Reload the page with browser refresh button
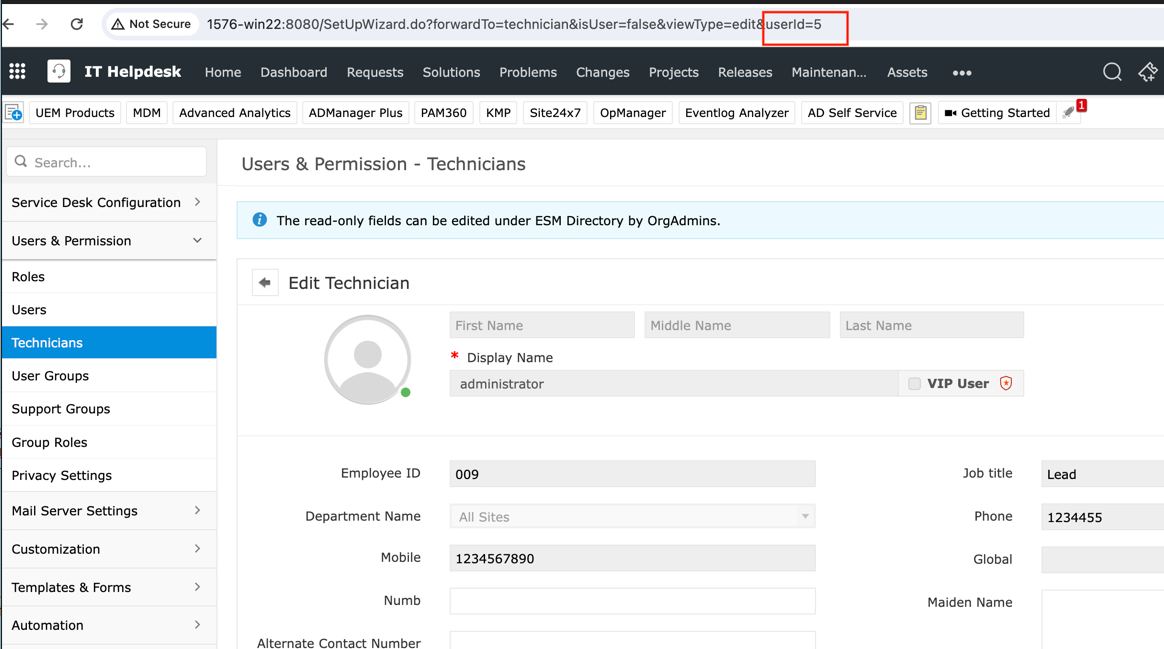This screenshot has height=649, width=1164. coord(77,24)
